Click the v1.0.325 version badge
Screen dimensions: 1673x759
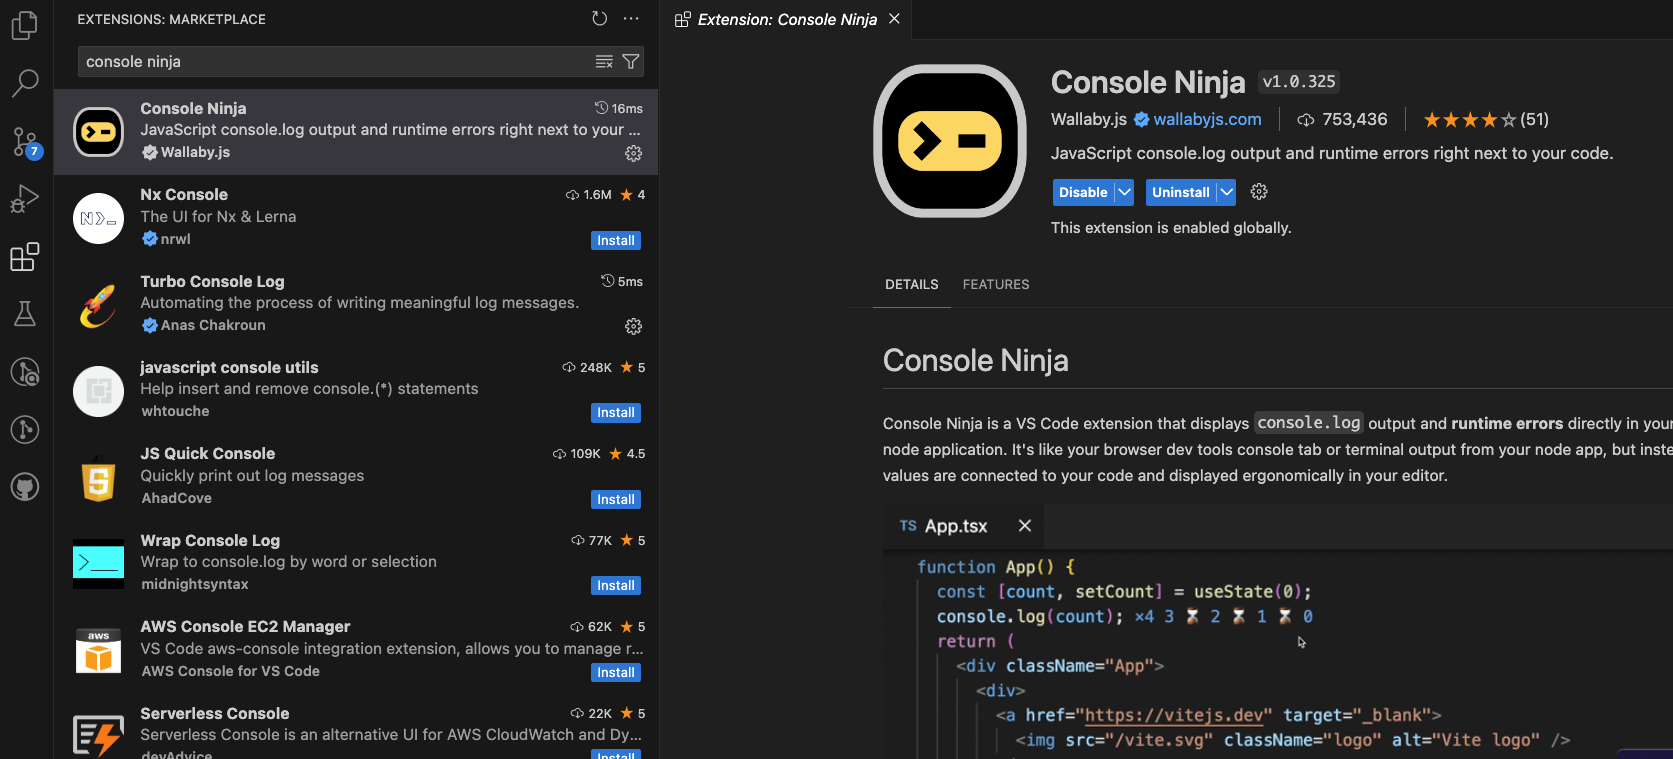point(1298,82)
